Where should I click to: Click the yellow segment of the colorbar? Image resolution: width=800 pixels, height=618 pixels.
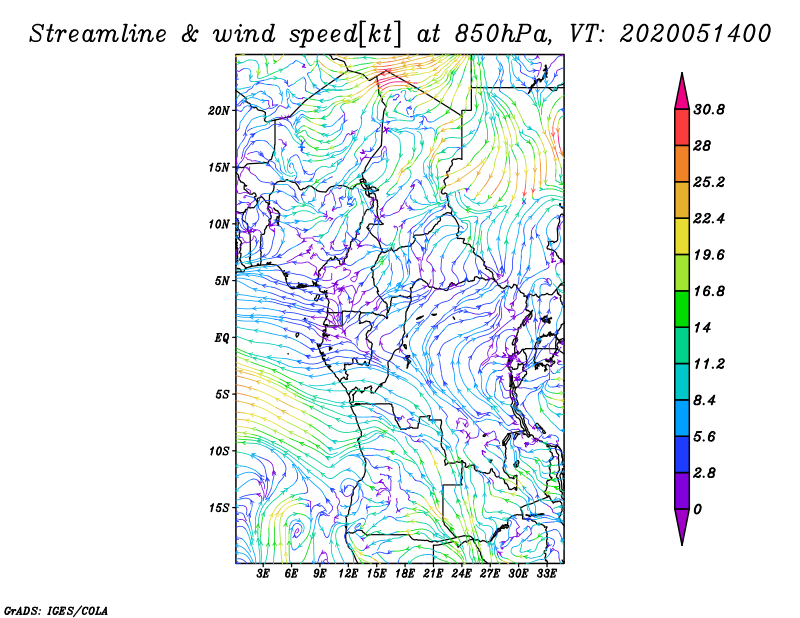click(682, 237)
